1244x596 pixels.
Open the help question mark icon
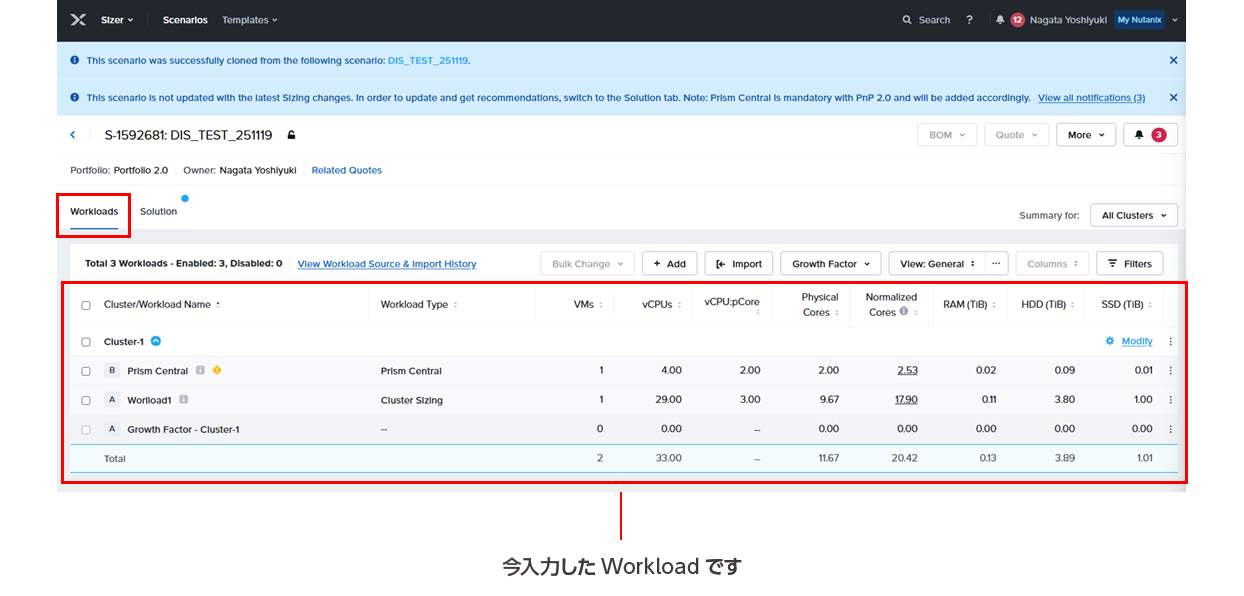tap(969, 20)
